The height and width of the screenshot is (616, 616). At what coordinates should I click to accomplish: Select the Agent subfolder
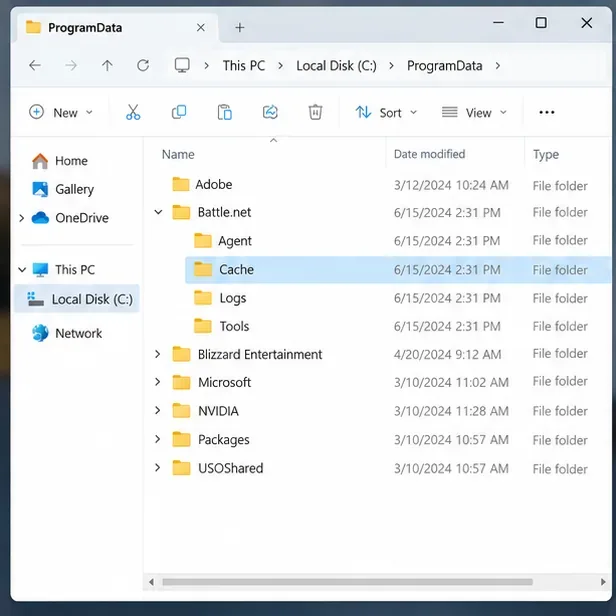(223, 241)
